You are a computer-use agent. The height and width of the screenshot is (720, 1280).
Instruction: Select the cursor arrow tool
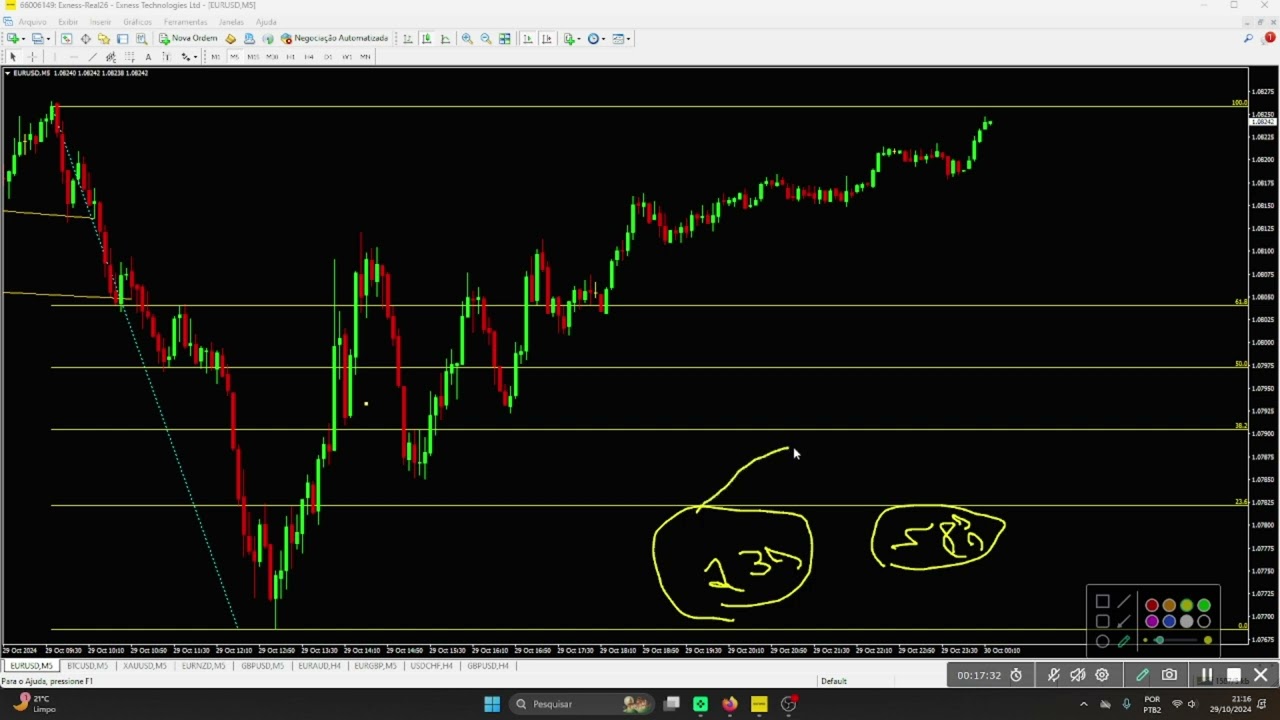[x=12, y=56]
